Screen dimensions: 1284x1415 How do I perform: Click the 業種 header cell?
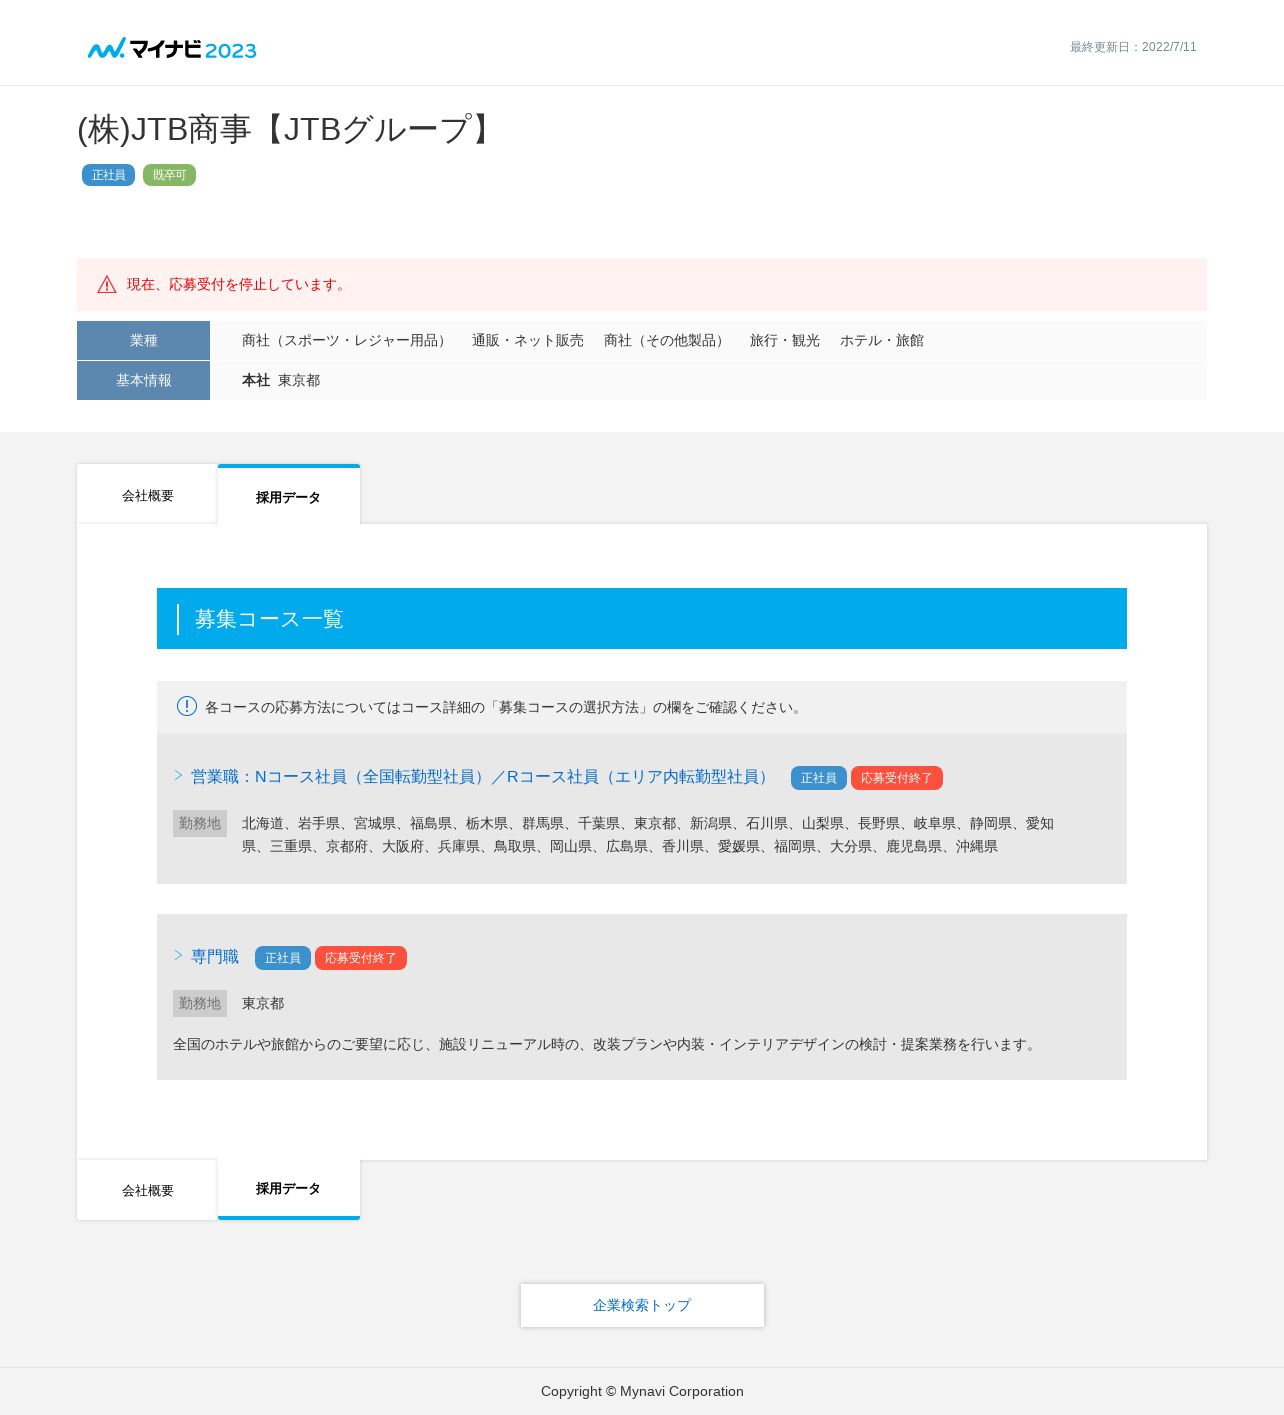143,340
